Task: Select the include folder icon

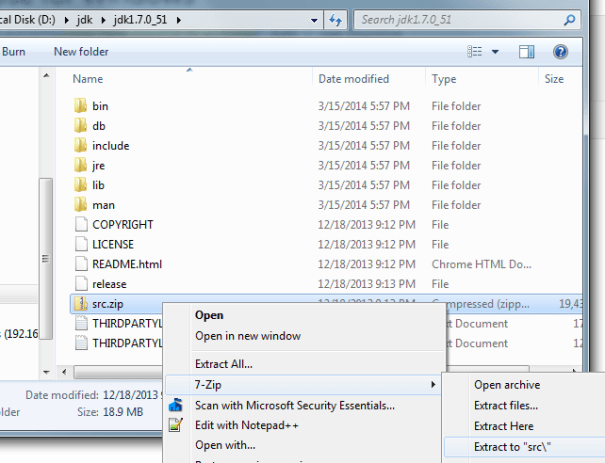Action: point(81,145)
